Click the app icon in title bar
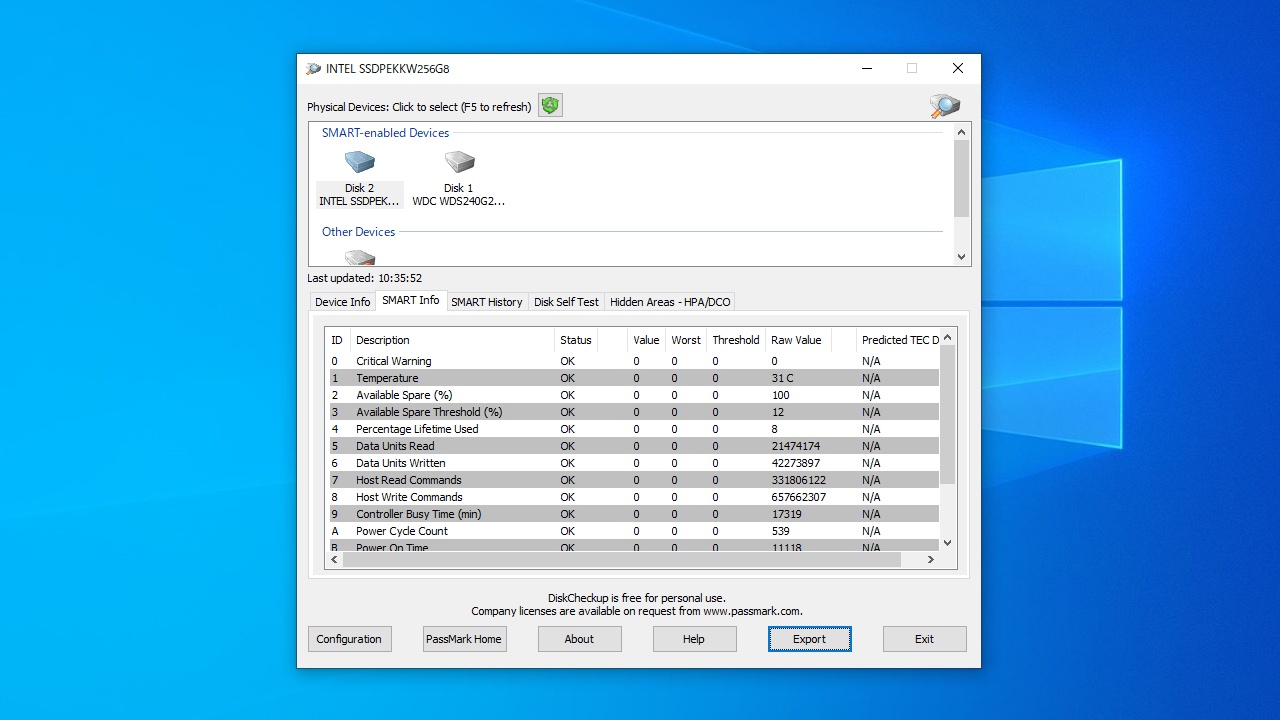Viewport: 1280px width, 720px height. pyautogui.click(x=314, y=69)
